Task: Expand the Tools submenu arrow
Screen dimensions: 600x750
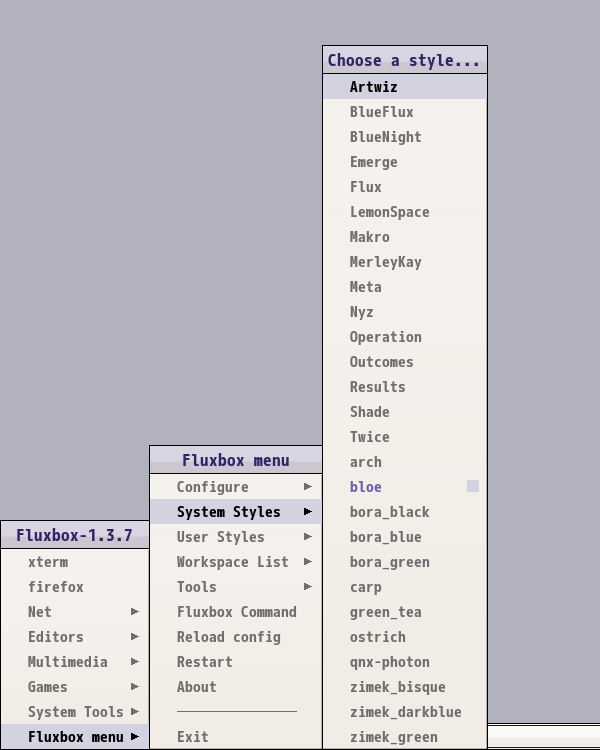Action: 308,586
